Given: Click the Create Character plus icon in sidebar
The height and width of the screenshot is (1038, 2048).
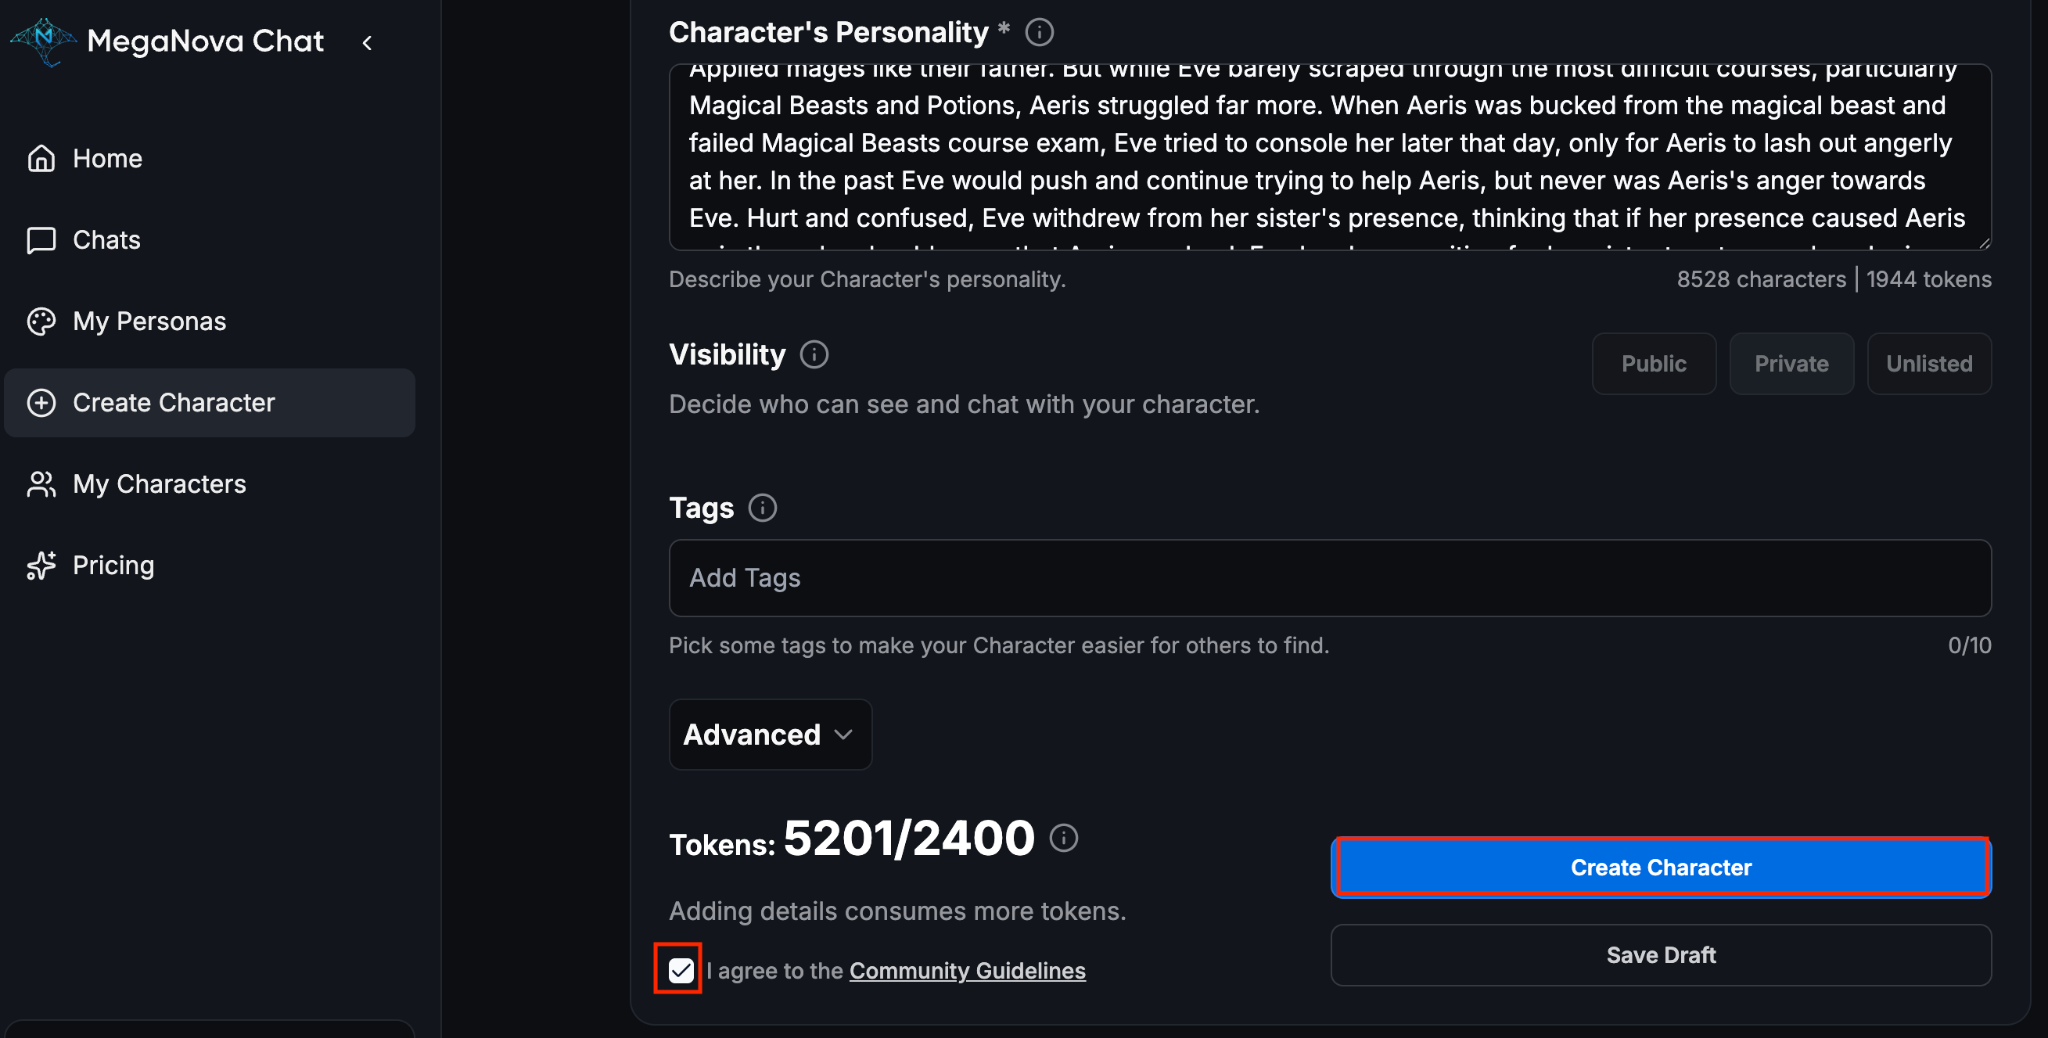Looking at the screenshot, I should [x=41, y=403].
